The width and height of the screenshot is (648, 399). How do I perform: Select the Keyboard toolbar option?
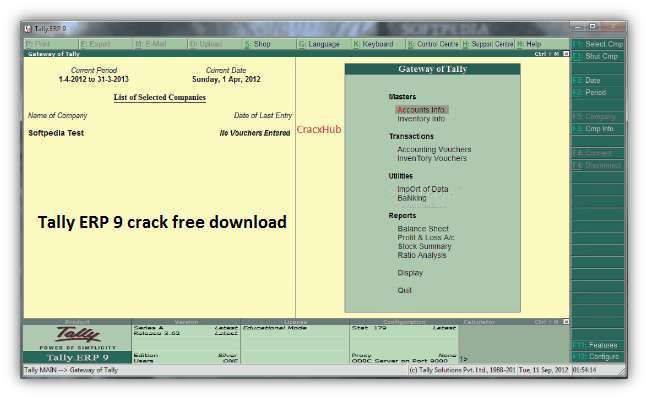379,44
